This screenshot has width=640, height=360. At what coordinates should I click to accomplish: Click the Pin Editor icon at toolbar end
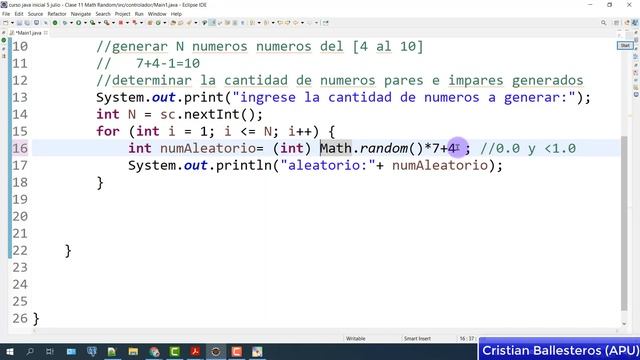326,23
